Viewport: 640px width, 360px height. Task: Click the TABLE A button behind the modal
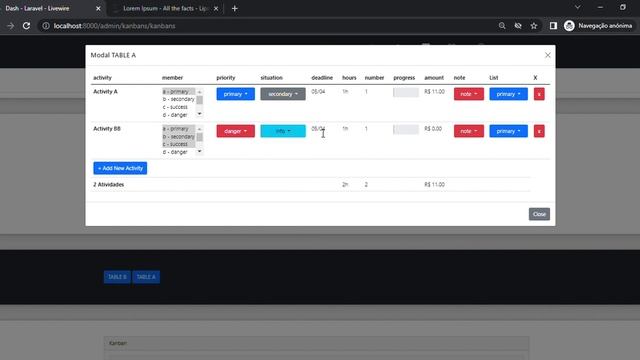click(146, 277)
